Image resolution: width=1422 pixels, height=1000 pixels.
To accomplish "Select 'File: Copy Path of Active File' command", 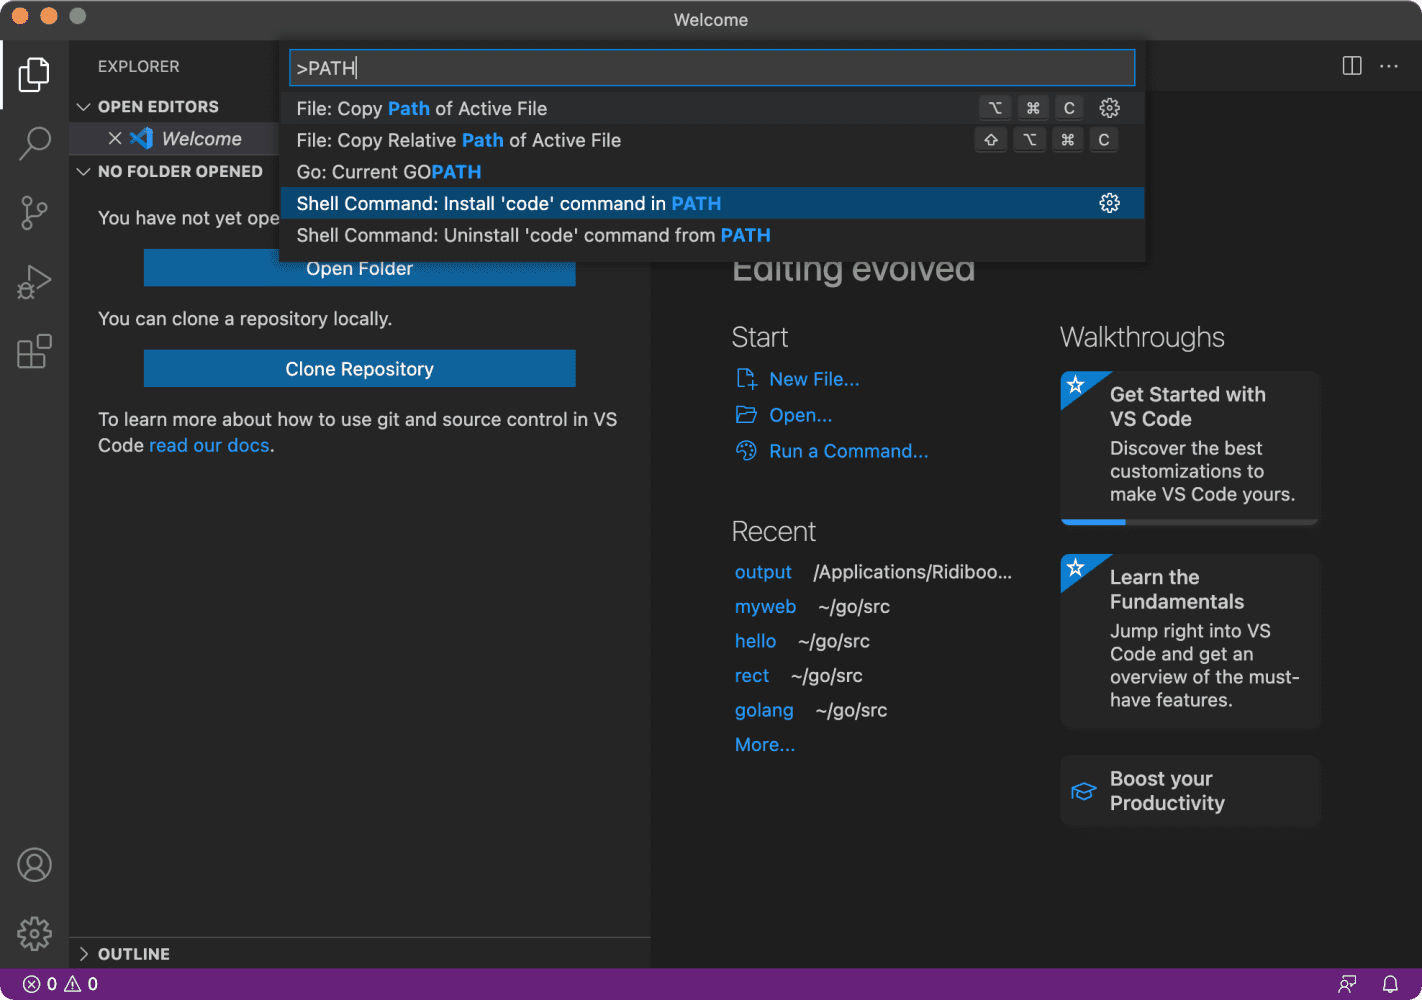I will (x=712, y=108).
